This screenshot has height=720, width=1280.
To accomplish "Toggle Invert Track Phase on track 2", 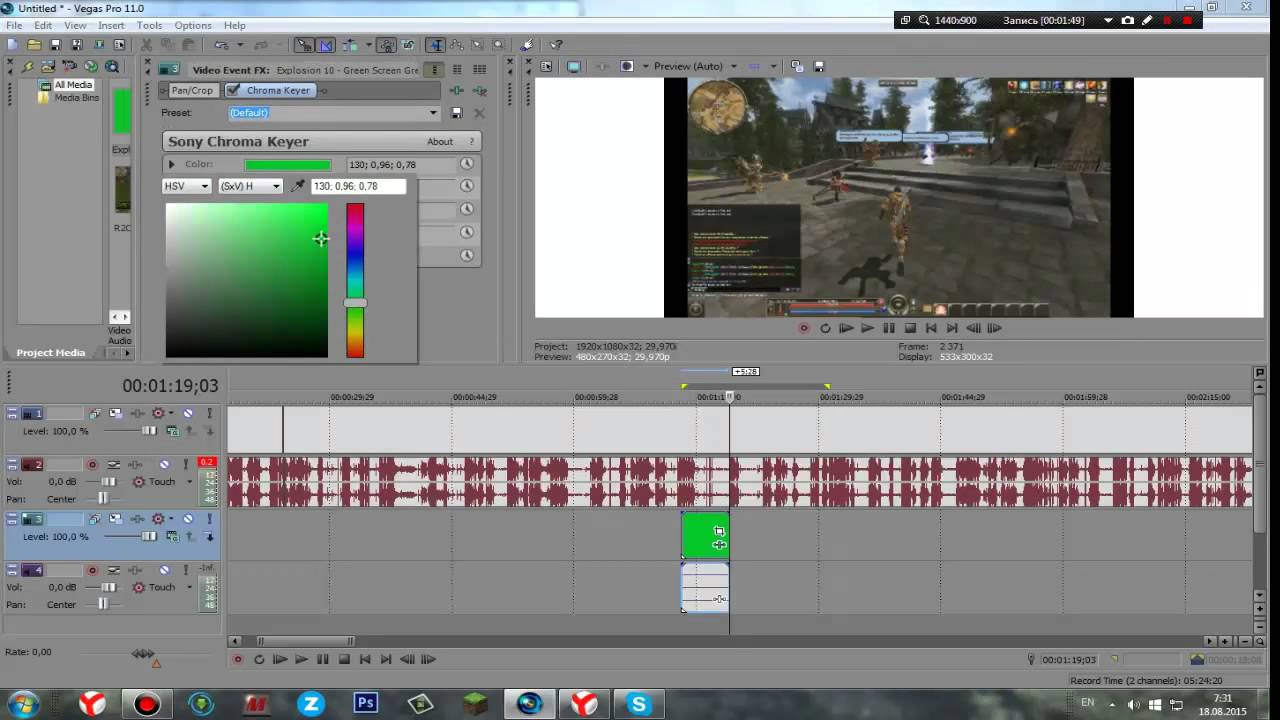I will click(114, 465).
